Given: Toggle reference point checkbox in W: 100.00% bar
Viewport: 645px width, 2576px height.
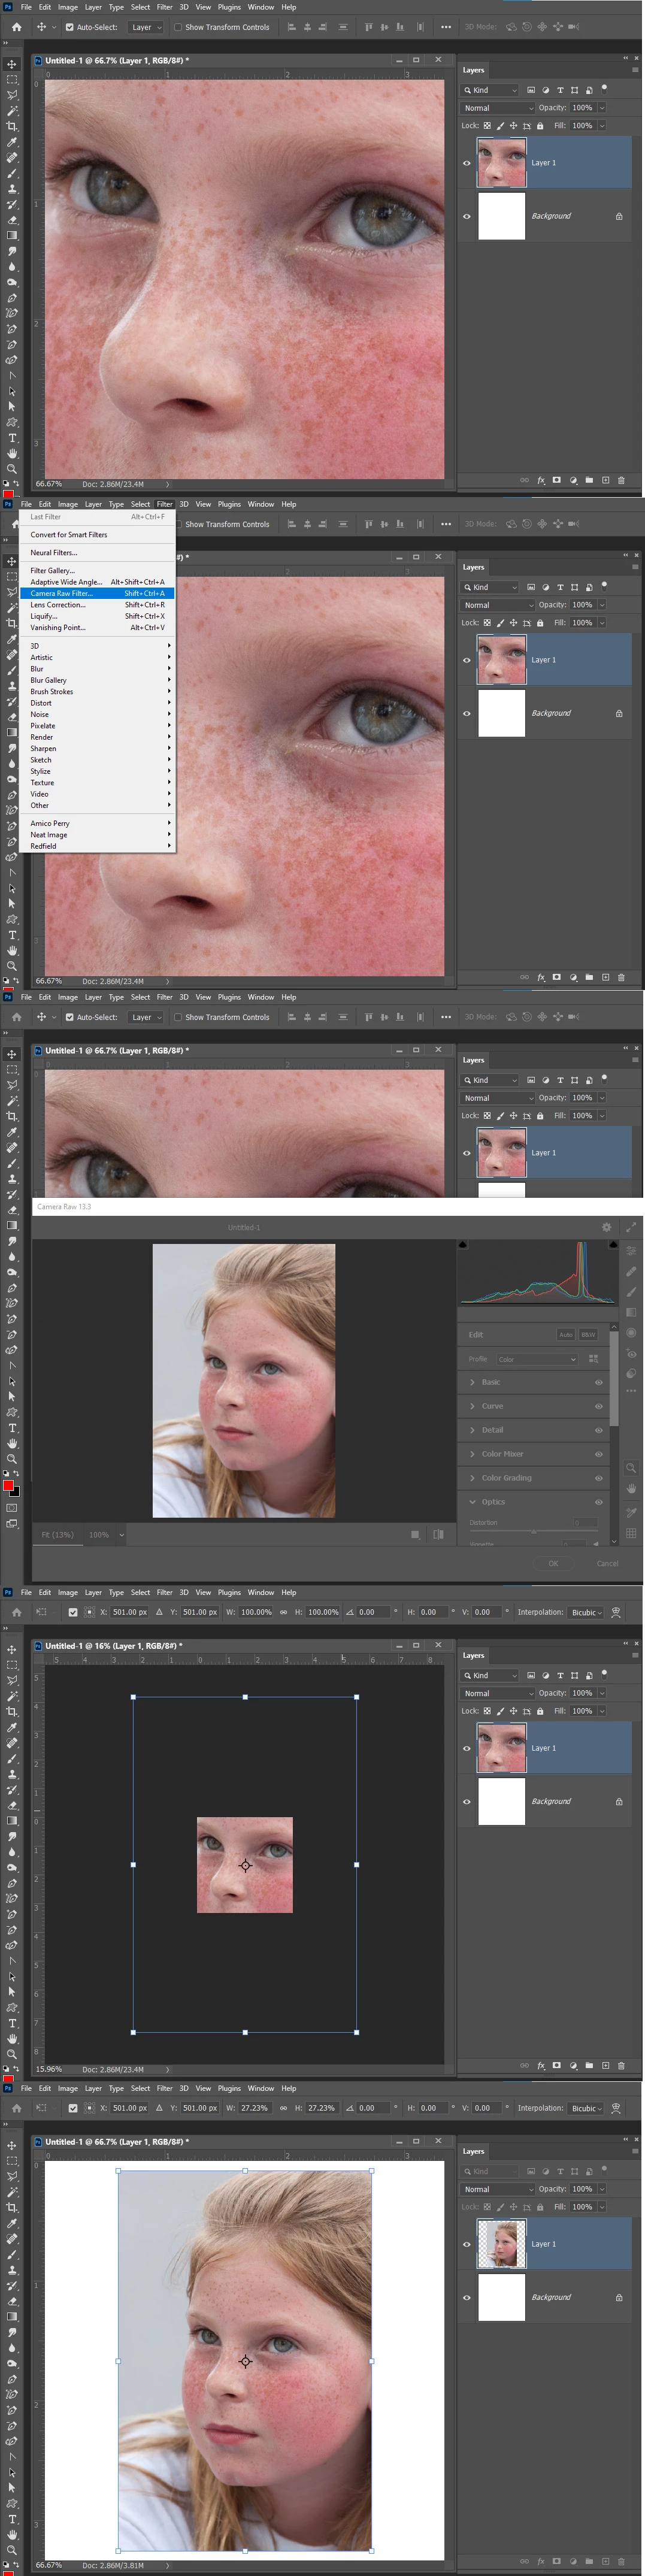Looking at the screenshot, I should click(73, 1612).
